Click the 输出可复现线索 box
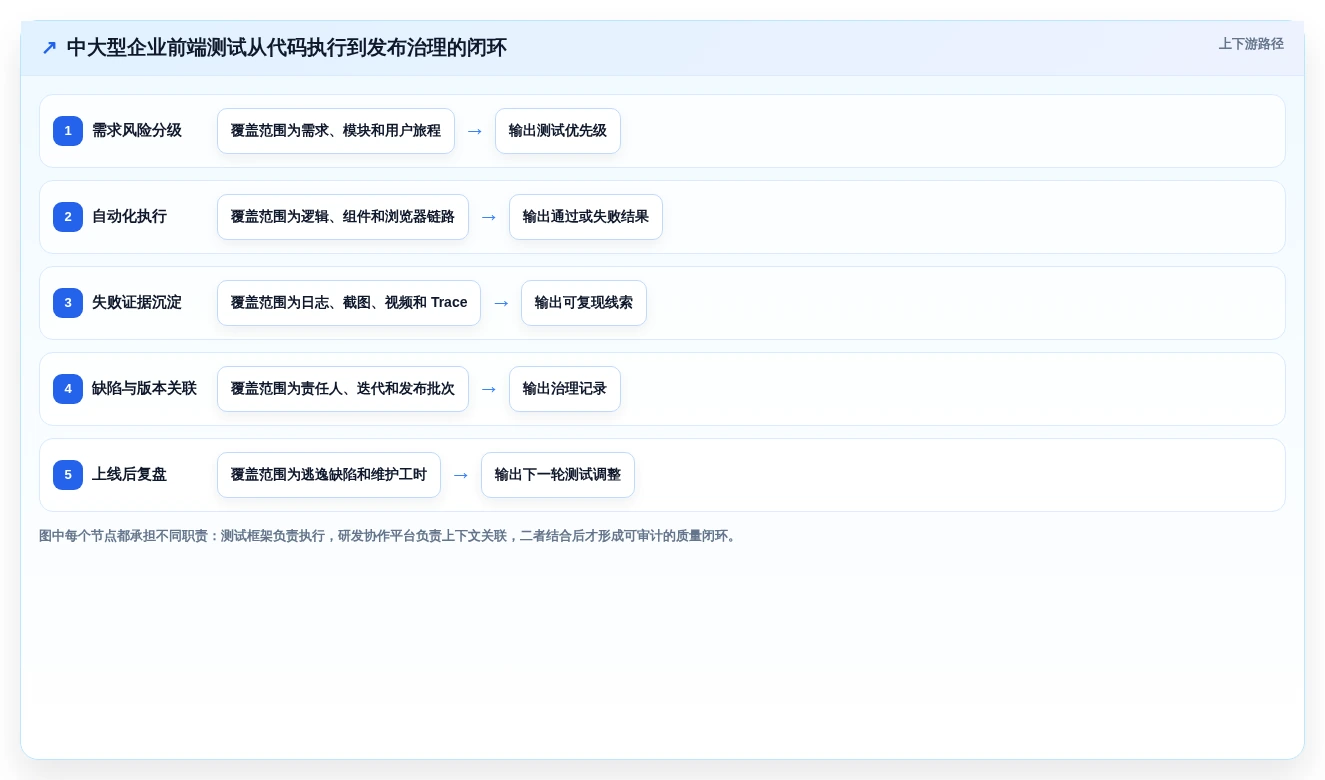The height and width of the screenshot is (780, 1325). (x=584, y=303)
